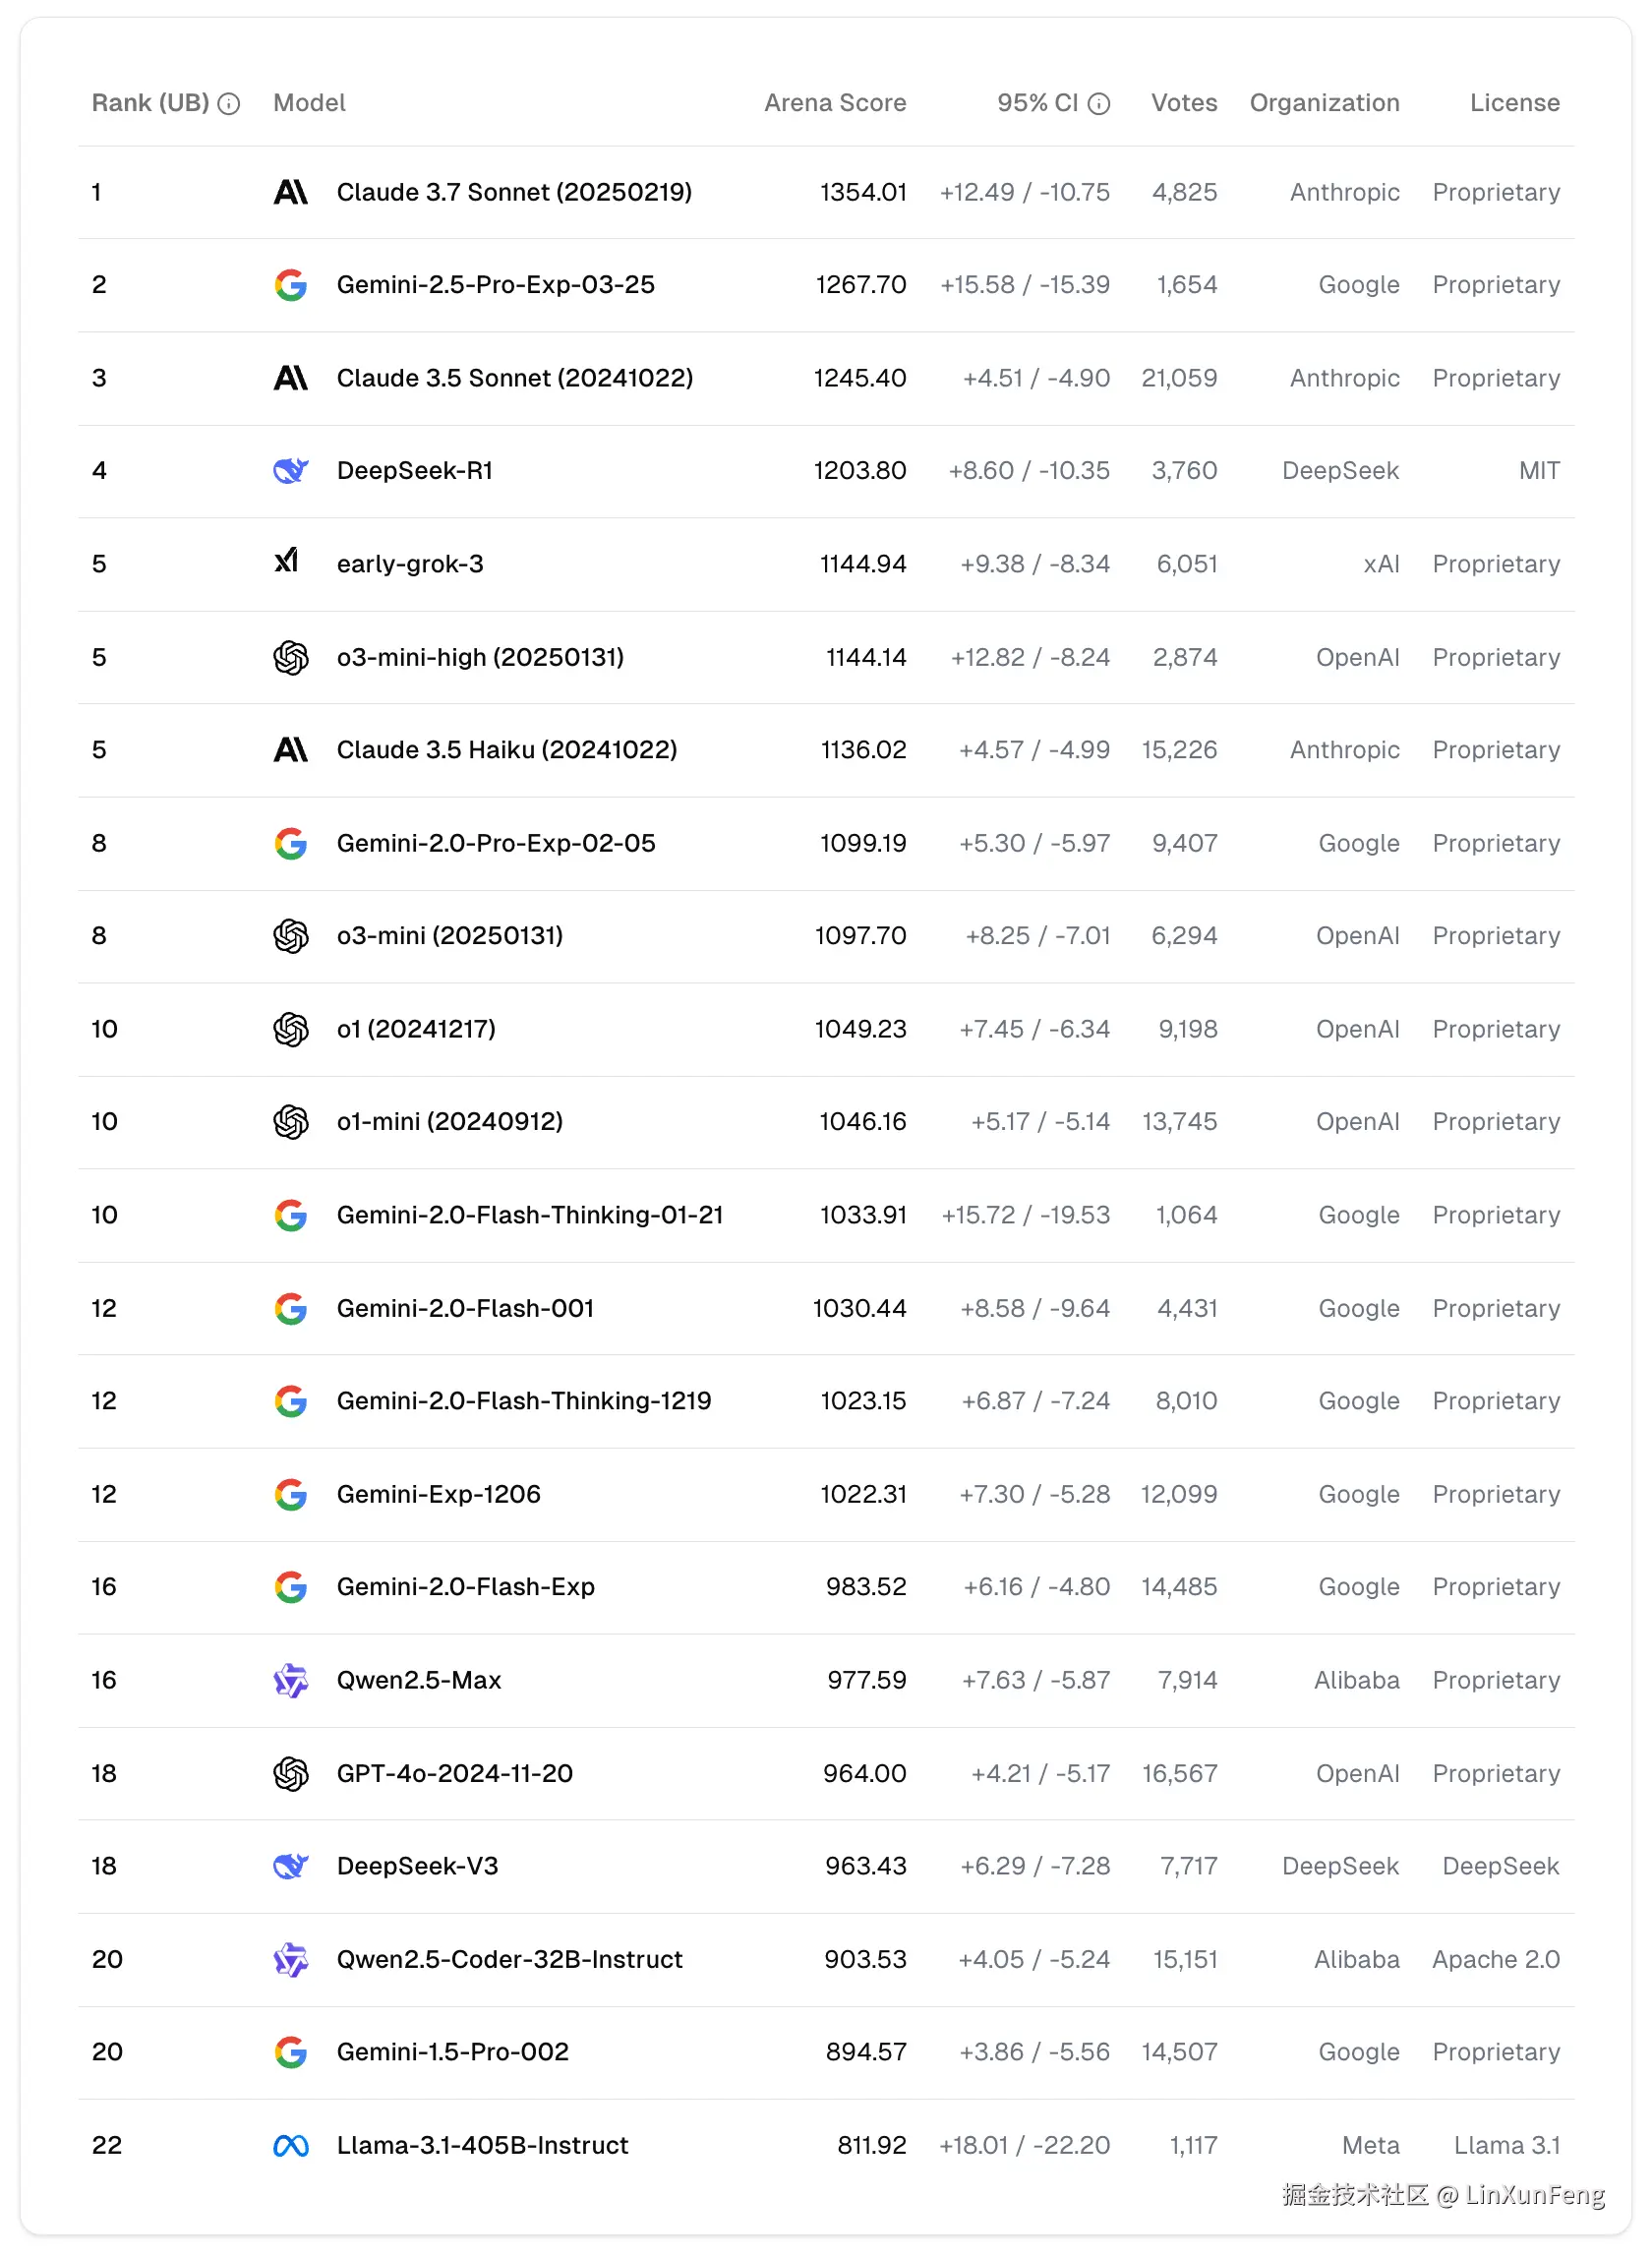The image size is (1652, 2258).
Task: Click the xAI logo beside early-grok-3
Action: (287, 561)
